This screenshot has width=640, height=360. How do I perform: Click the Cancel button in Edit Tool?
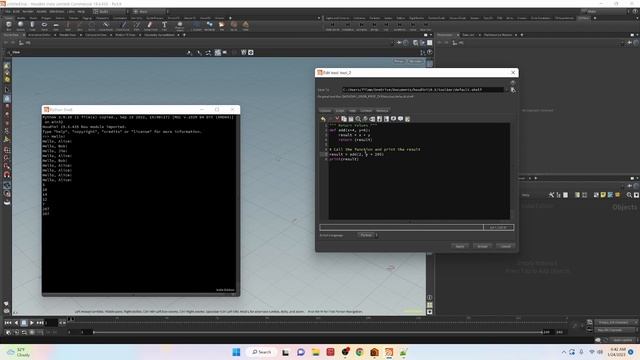[x=506, y=246]
